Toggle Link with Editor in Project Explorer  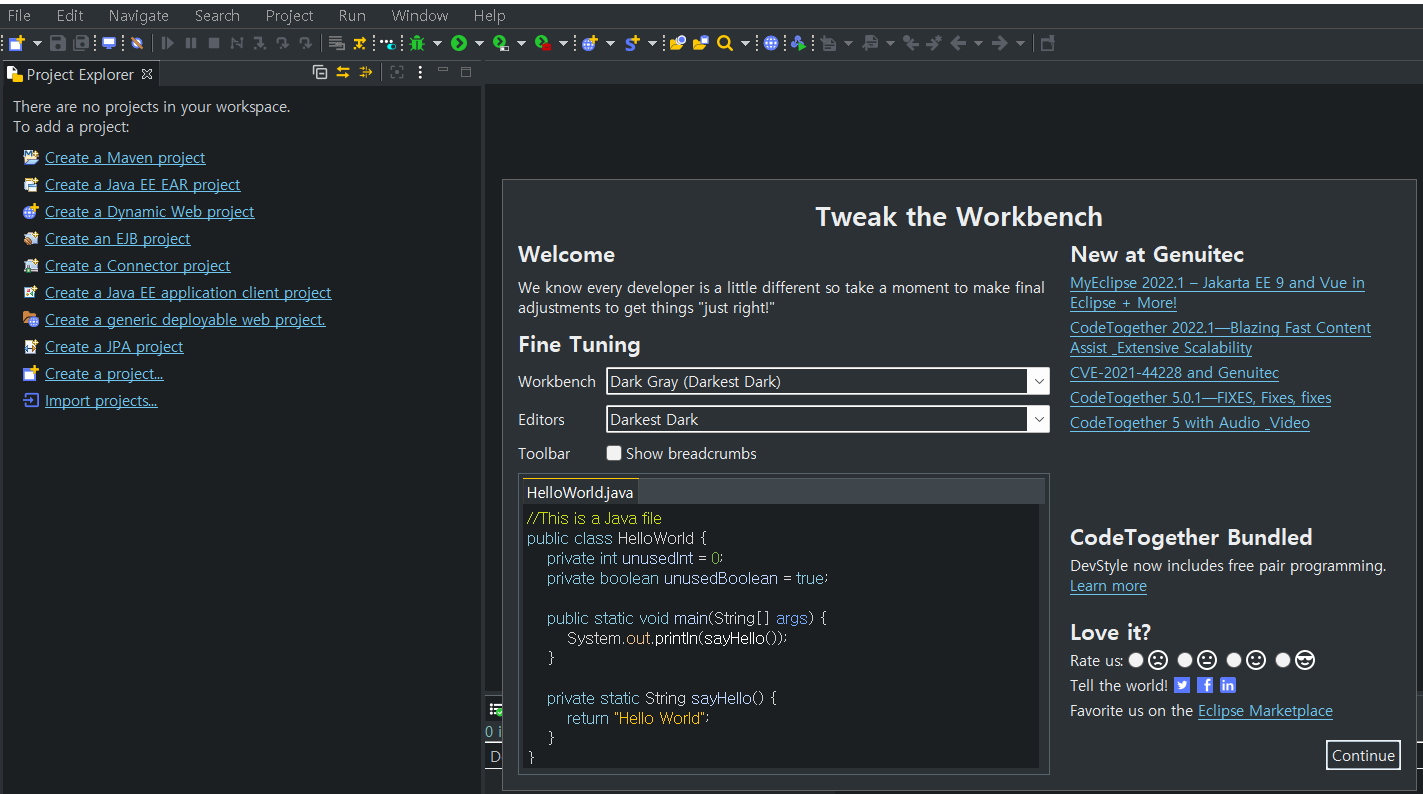click(x=342, y=72)
